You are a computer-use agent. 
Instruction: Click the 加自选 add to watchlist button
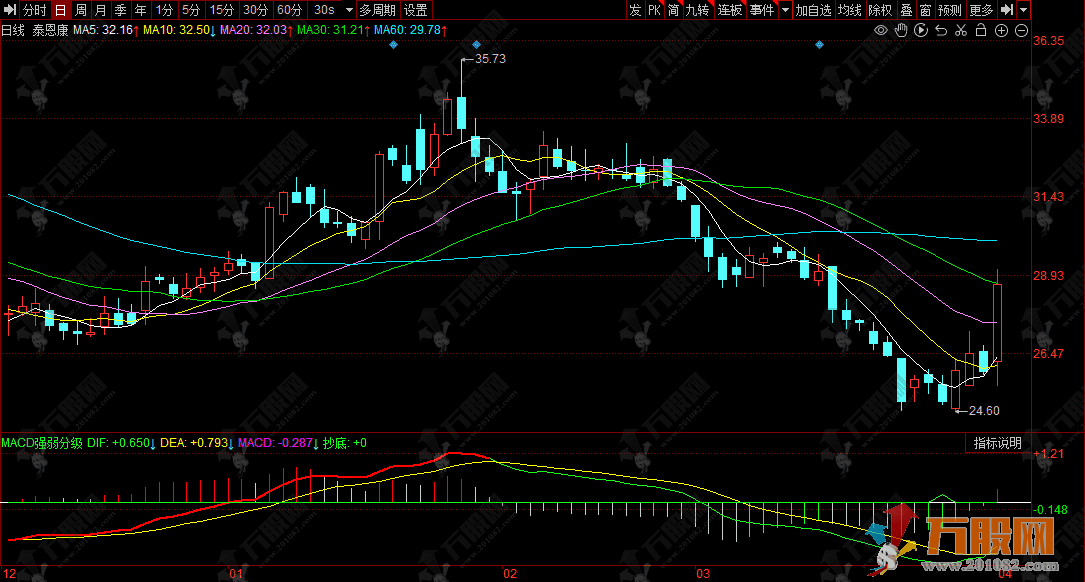813,10
